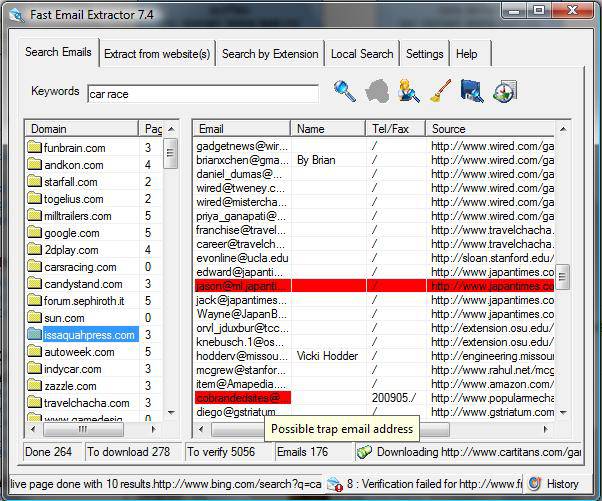Select the evonline@ucla.edu email row
Screen dimensions: 602x501
[374, 258]
